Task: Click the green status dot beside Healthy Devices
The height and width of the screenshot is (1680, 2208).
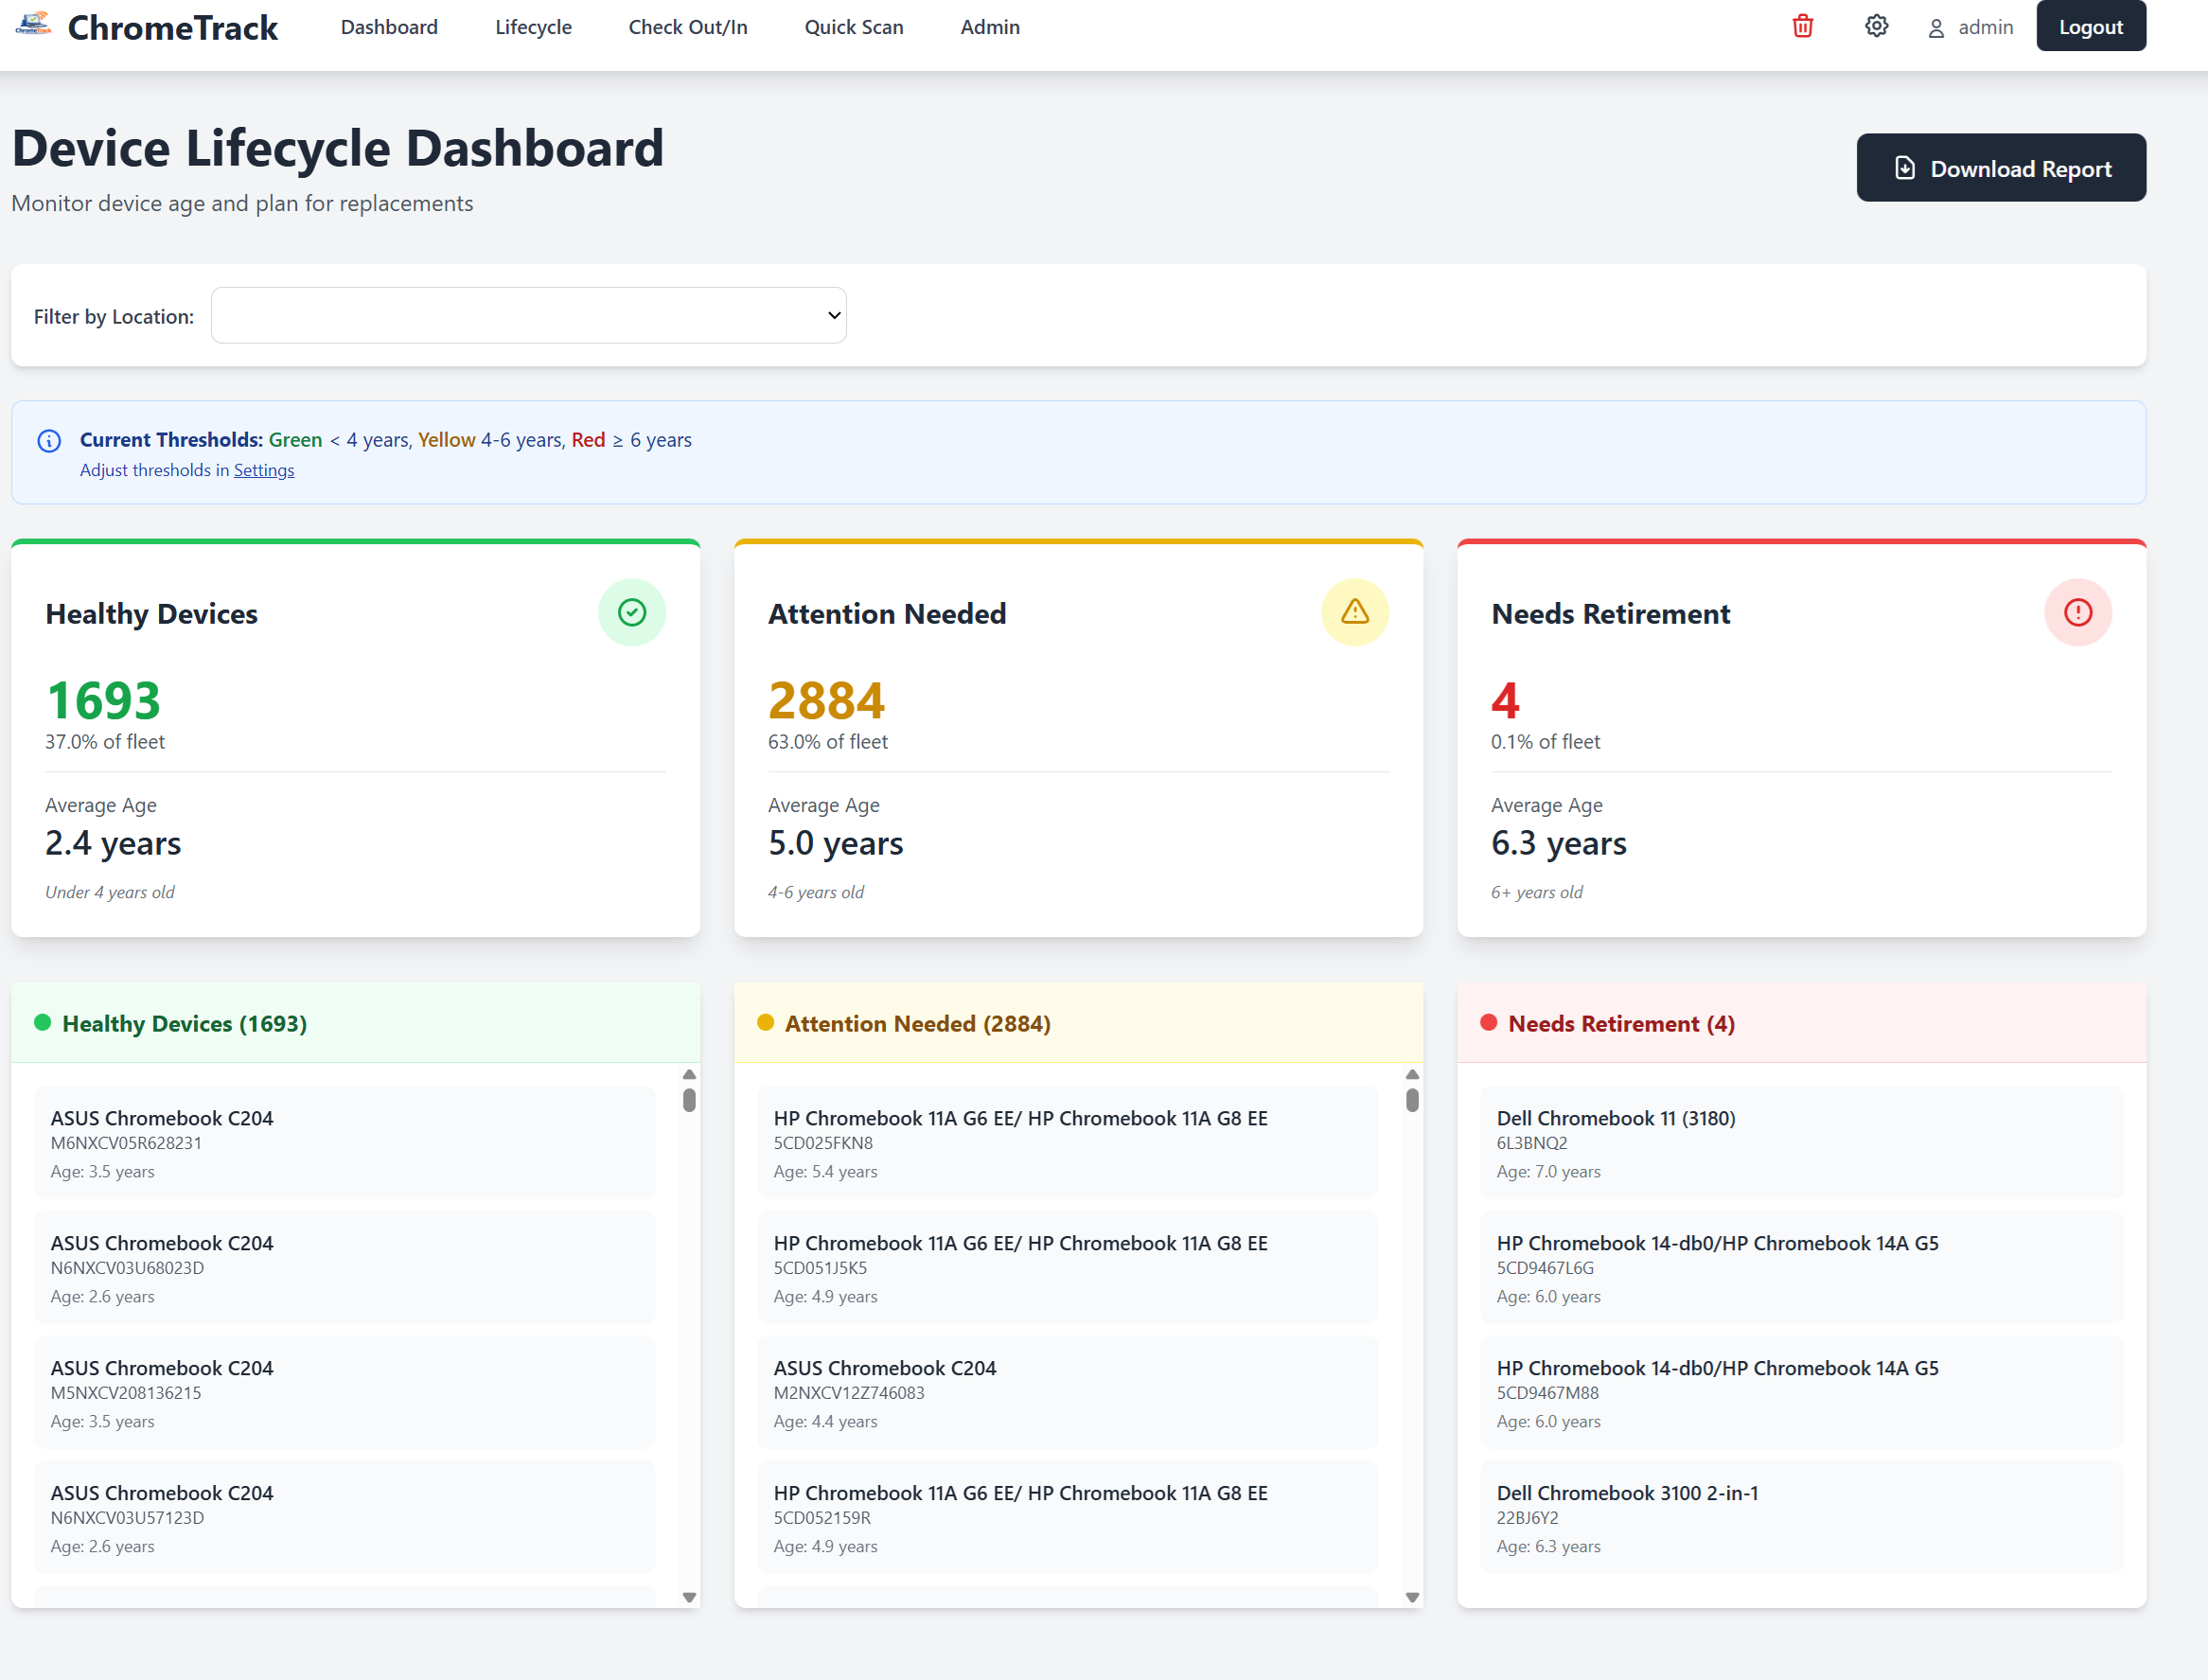Action: pyautogui.click(x=42, y=1022)
